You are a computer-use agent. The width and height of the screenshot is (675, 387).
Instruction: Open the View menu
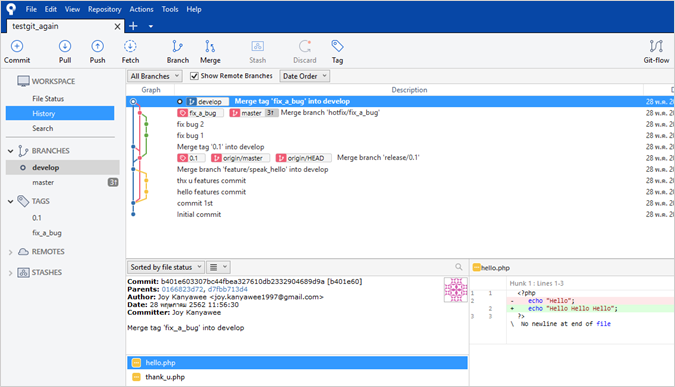point(72,9)
